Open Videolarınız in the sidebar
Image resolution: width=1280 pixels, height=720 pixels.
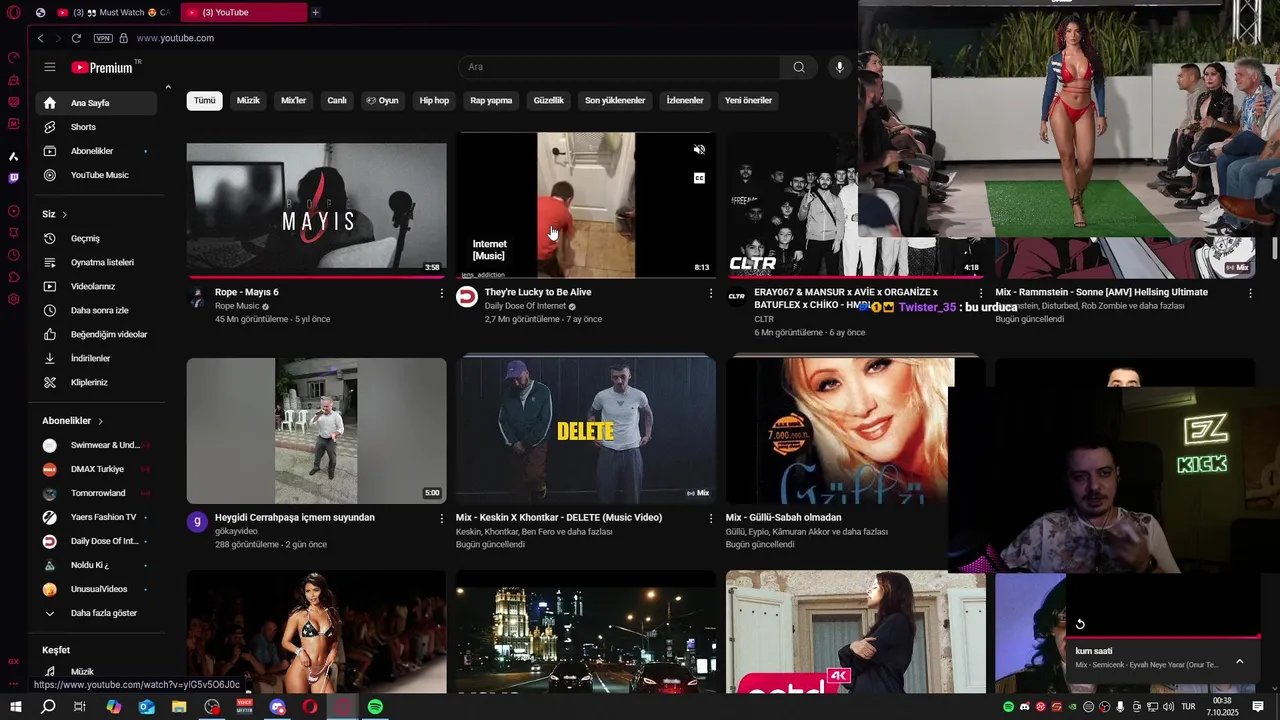95,286
